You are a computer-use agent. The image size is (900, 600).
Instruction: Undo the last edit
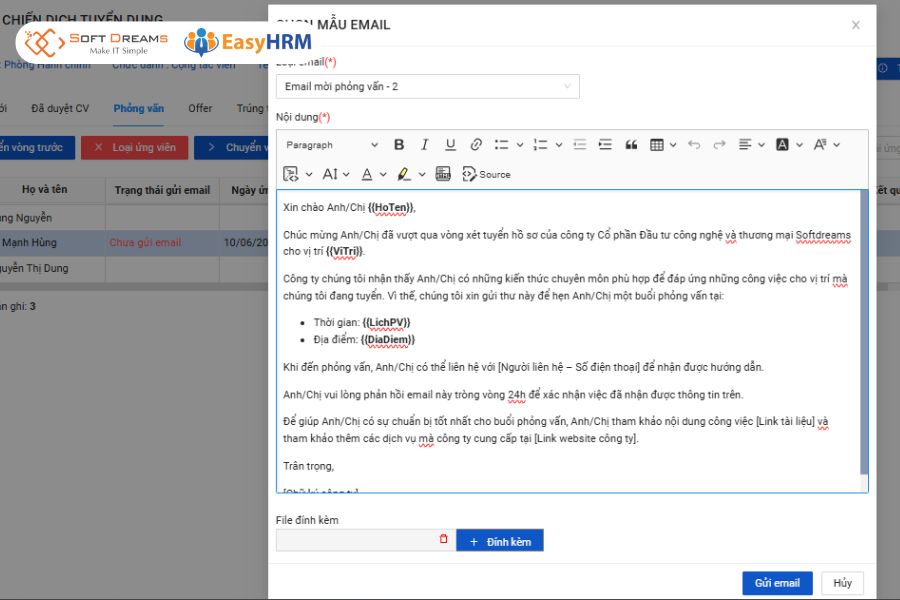click(x=694, y=145)
